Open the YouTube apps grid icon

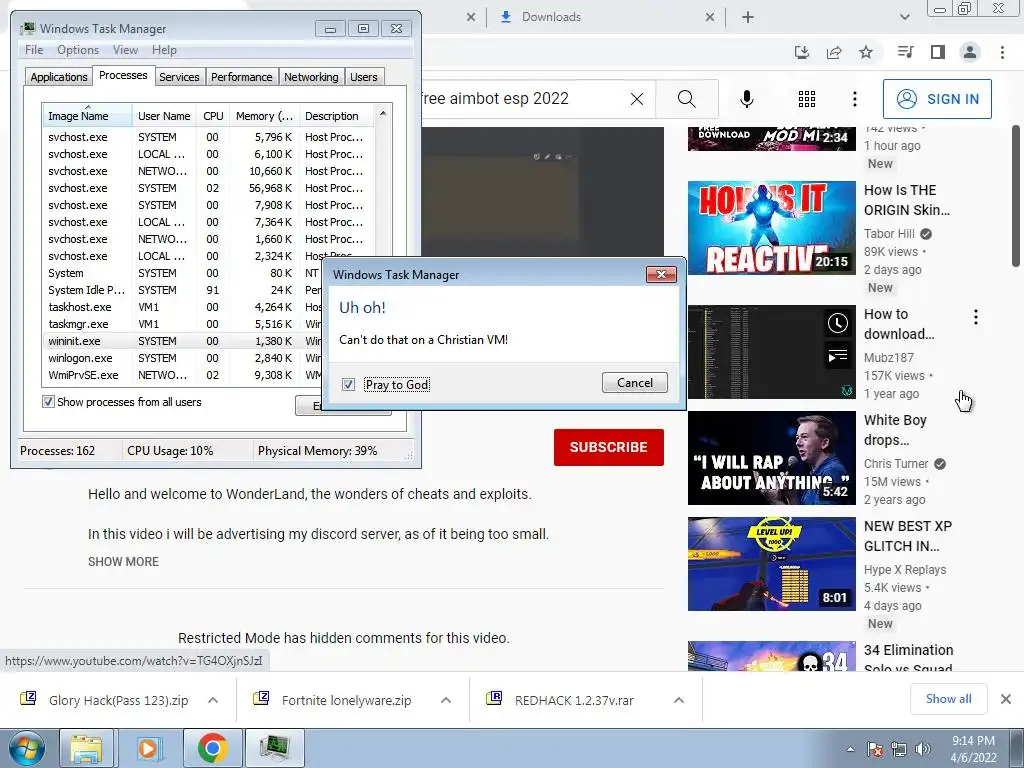click(x=807, y=99)
